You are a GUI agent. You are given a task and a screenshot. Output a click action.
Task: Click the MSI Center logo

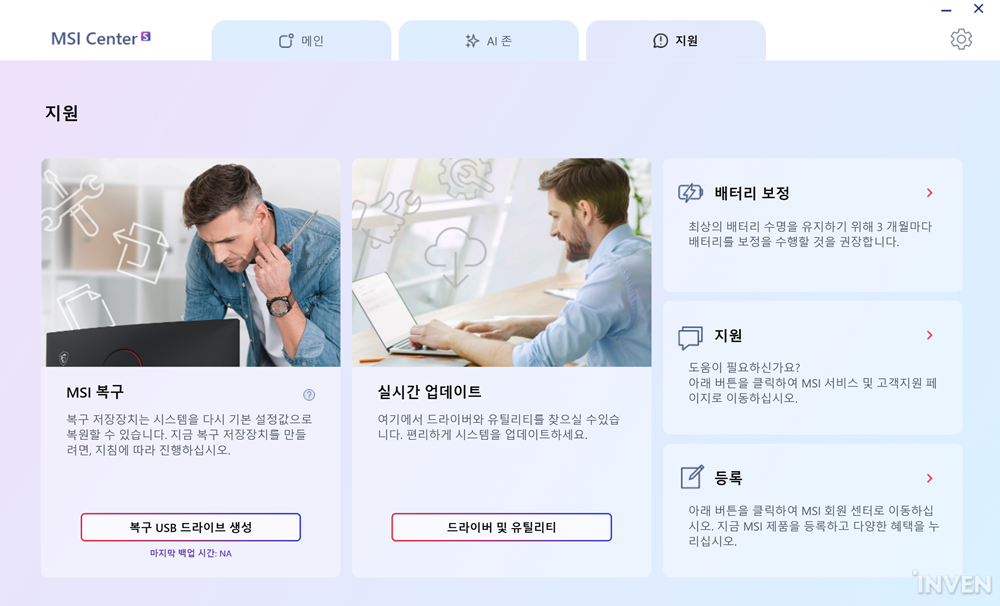click(101, 38)
